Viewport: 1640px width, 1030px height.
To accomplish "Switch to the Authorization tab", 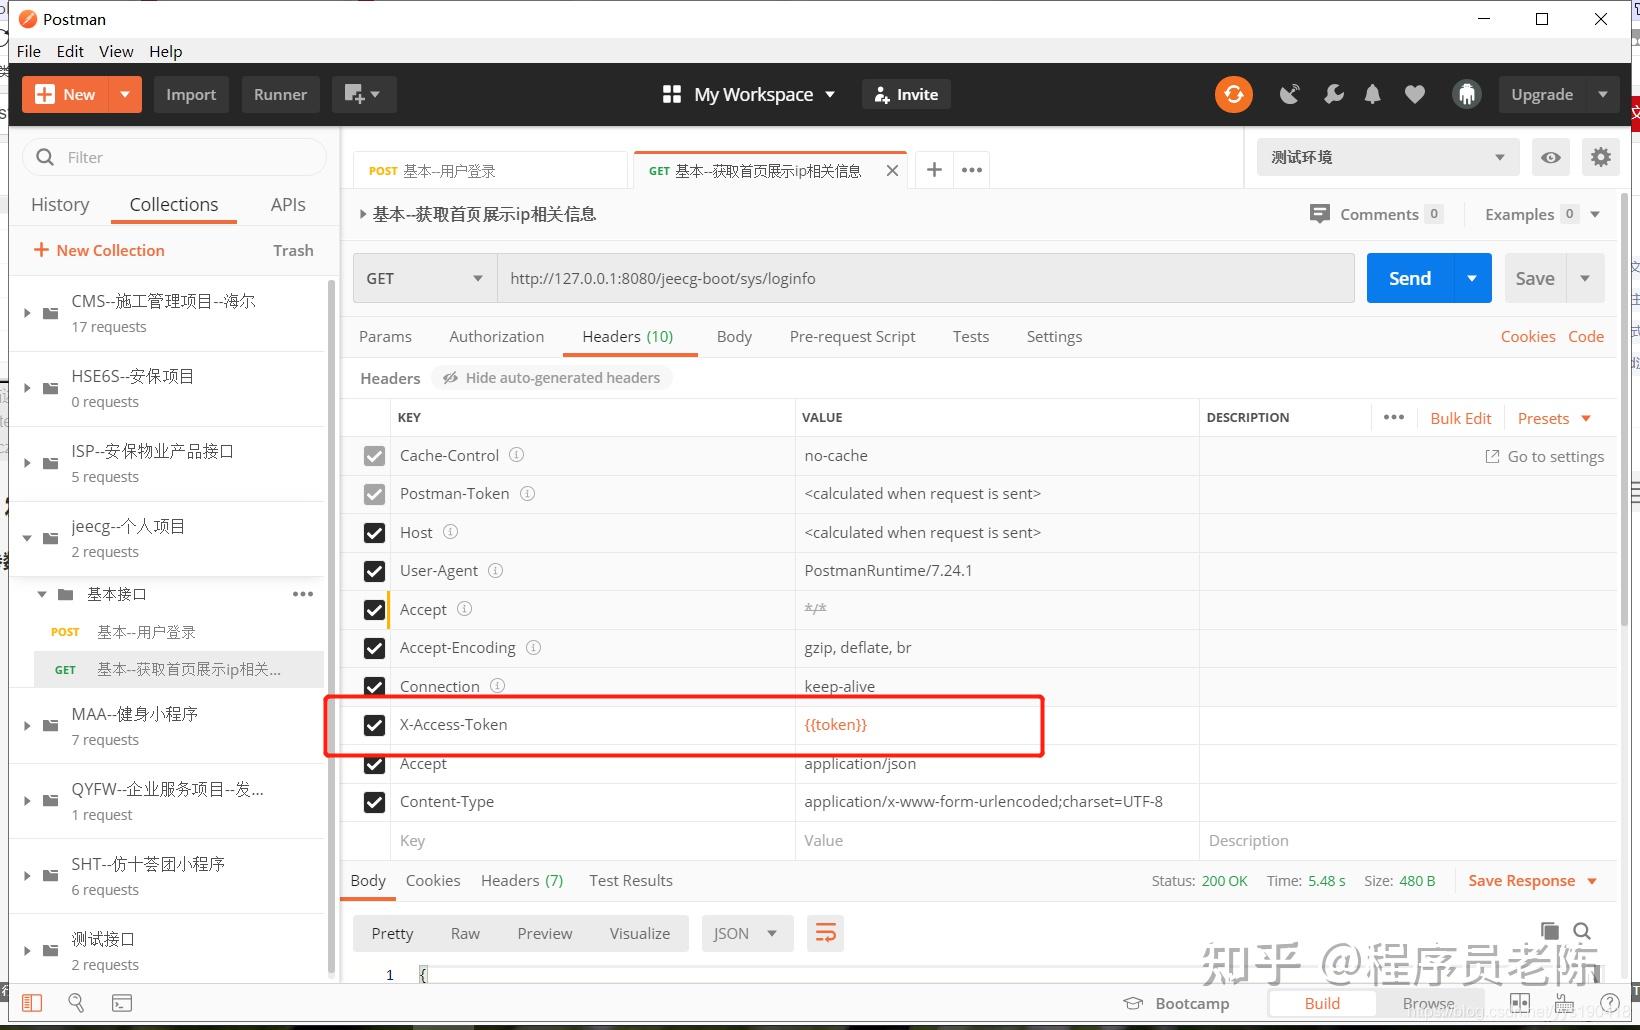I will pyautogui.click(x=497, y=336).
